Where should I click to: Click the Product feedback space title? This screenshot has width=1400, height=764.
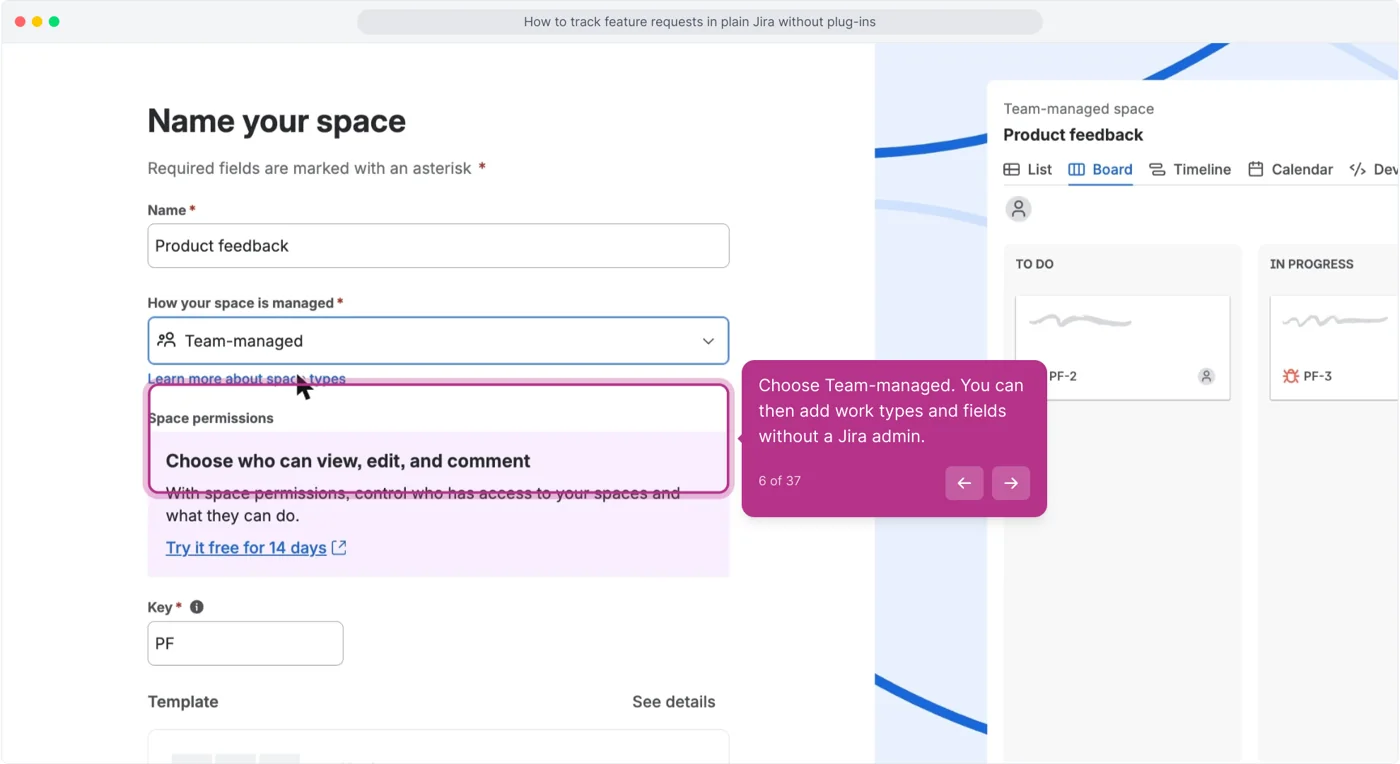point(1073,135)
